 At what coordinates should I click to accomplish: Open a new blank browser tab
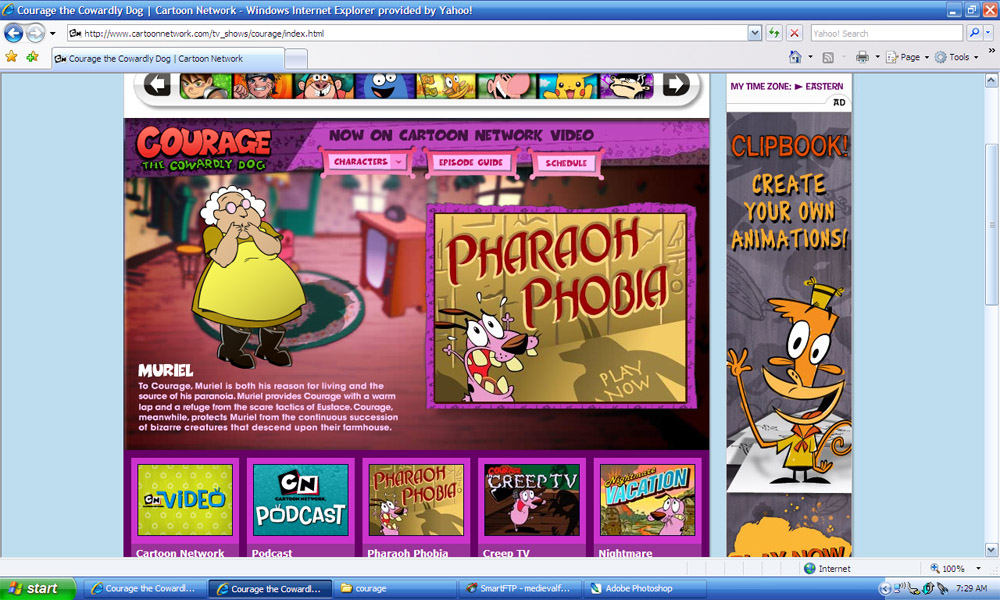296,59
